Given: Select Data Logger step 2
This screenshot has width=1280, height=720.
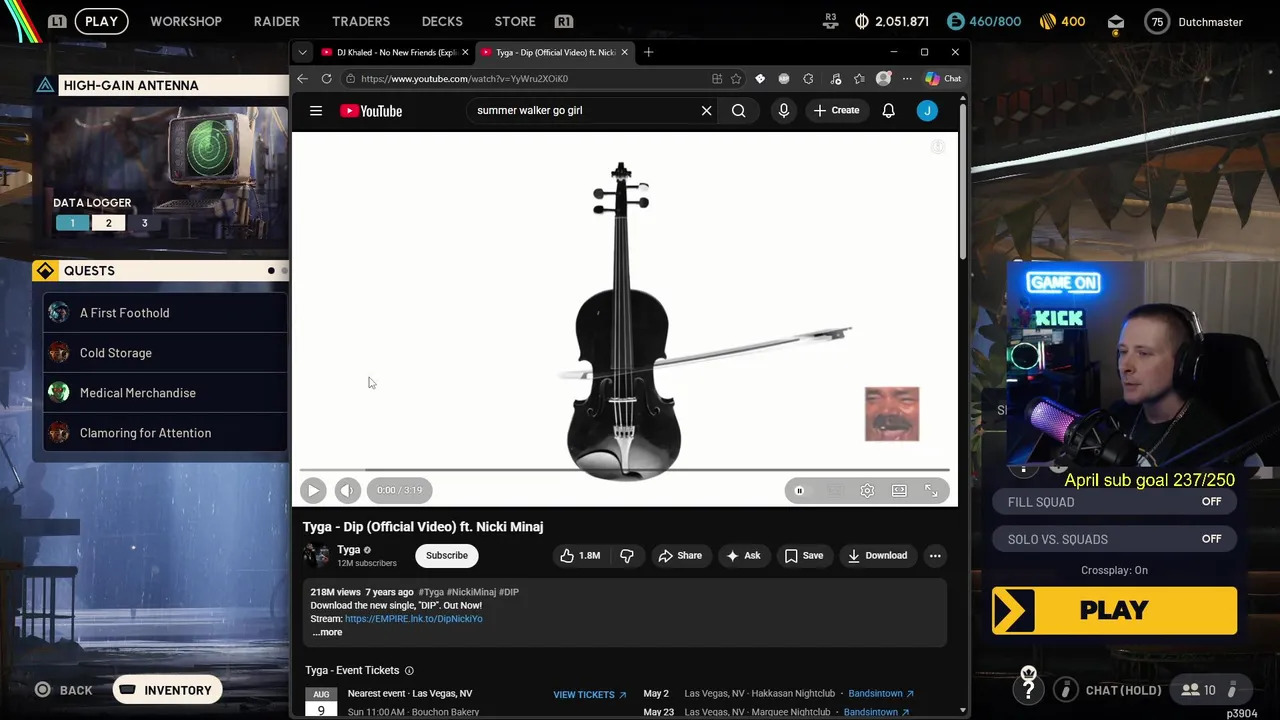Looking at the screenshot, I should [108, 223].
